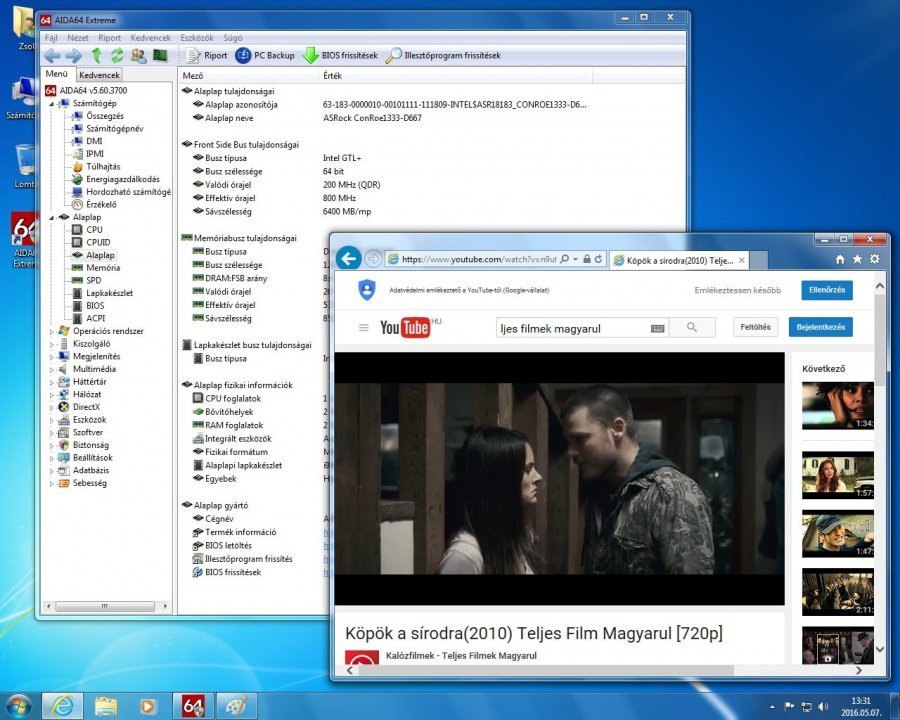
Task: Click Emlékeztessen később link
Action: point(738,291)
